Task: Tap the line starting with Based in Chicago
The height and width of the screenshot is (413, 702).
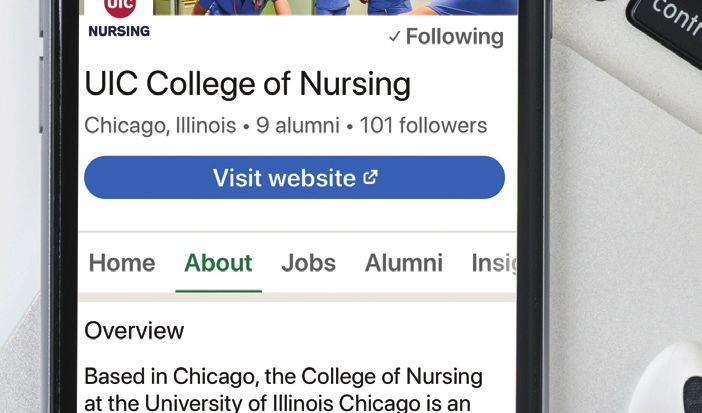Action: click(283, 377)
